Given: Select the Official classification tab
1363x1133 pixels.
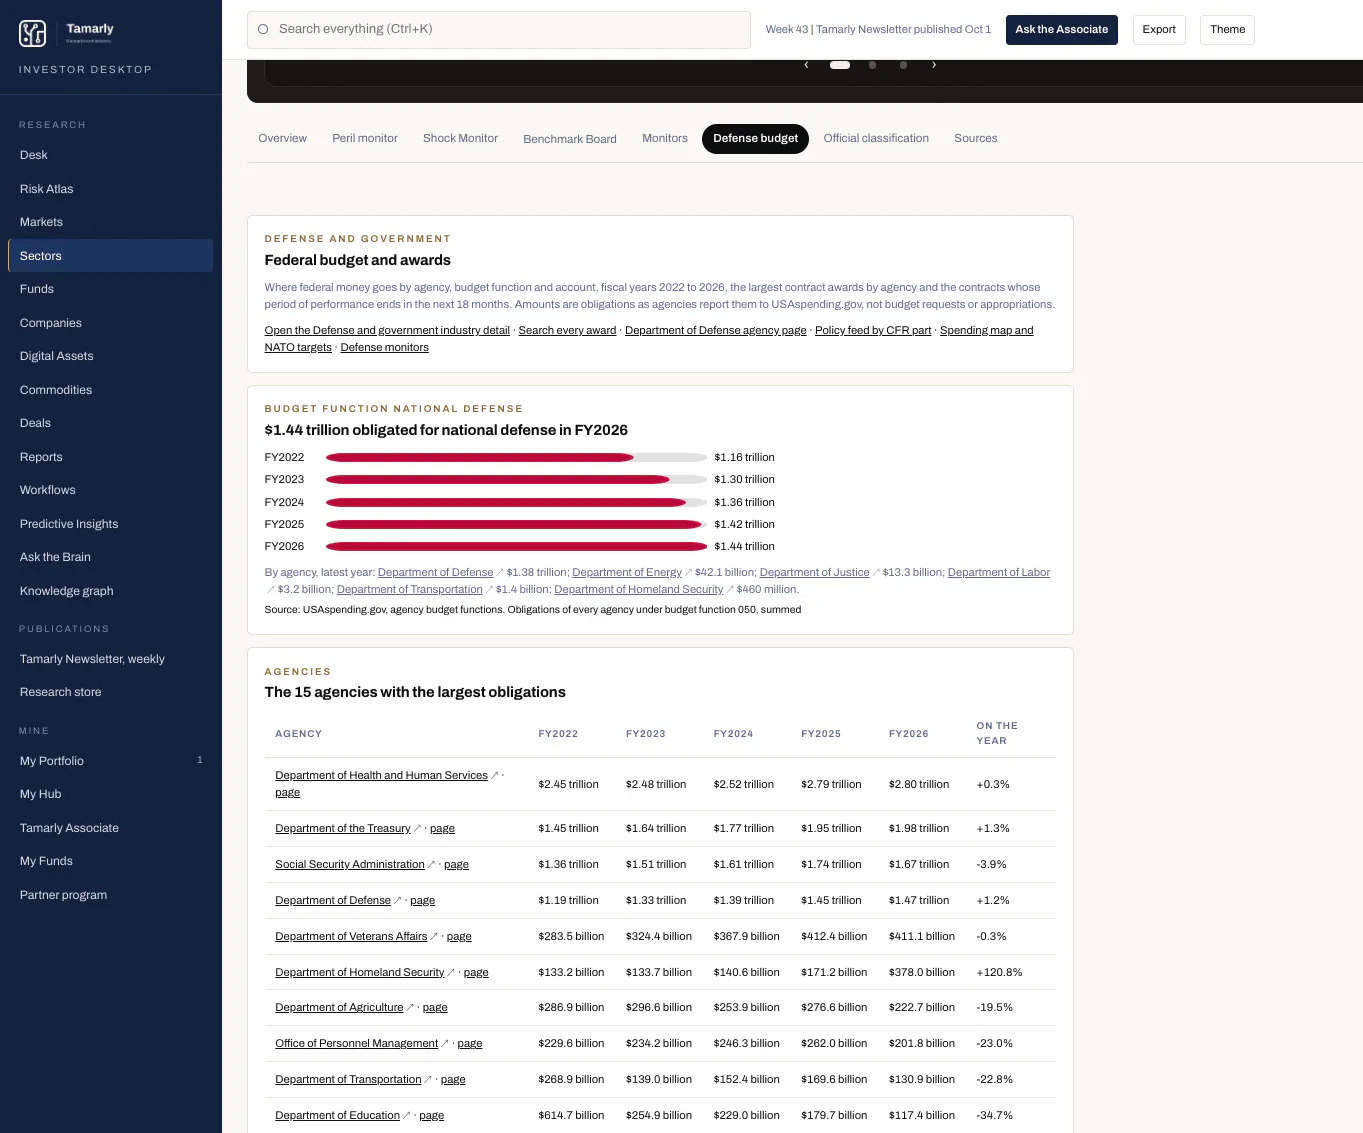Looking at the screenshot, I should click(876, 138).
